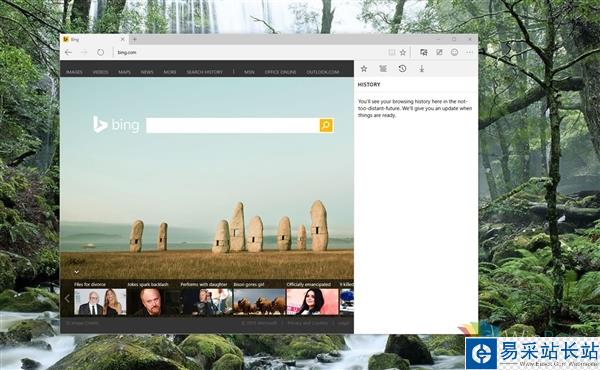Show Downloads in the hub panel
Screen dimensions: 600x370
coord(421,68)
